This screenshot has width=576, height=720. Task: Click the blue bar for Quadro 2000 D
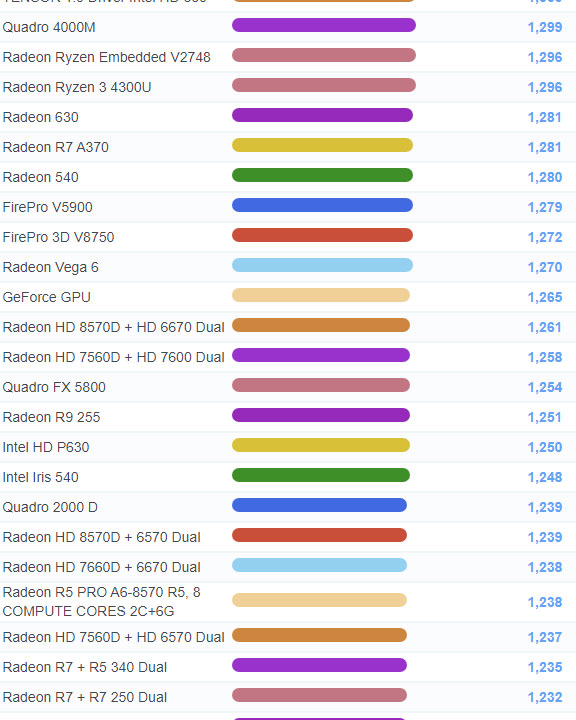tap(319, 505)
